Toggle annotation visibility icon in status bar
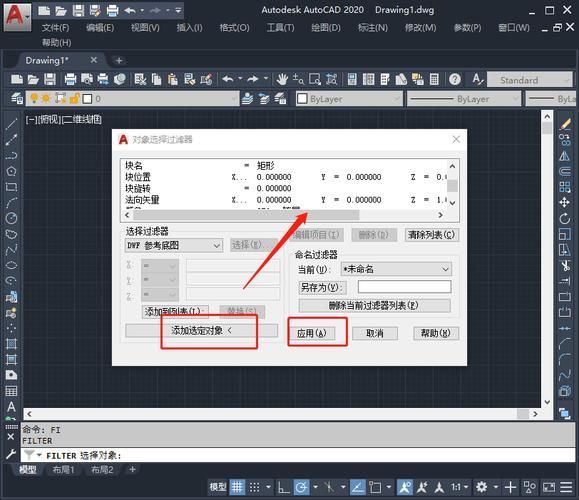The width and height of the screenshot is (579, 500). coord(405,487)
